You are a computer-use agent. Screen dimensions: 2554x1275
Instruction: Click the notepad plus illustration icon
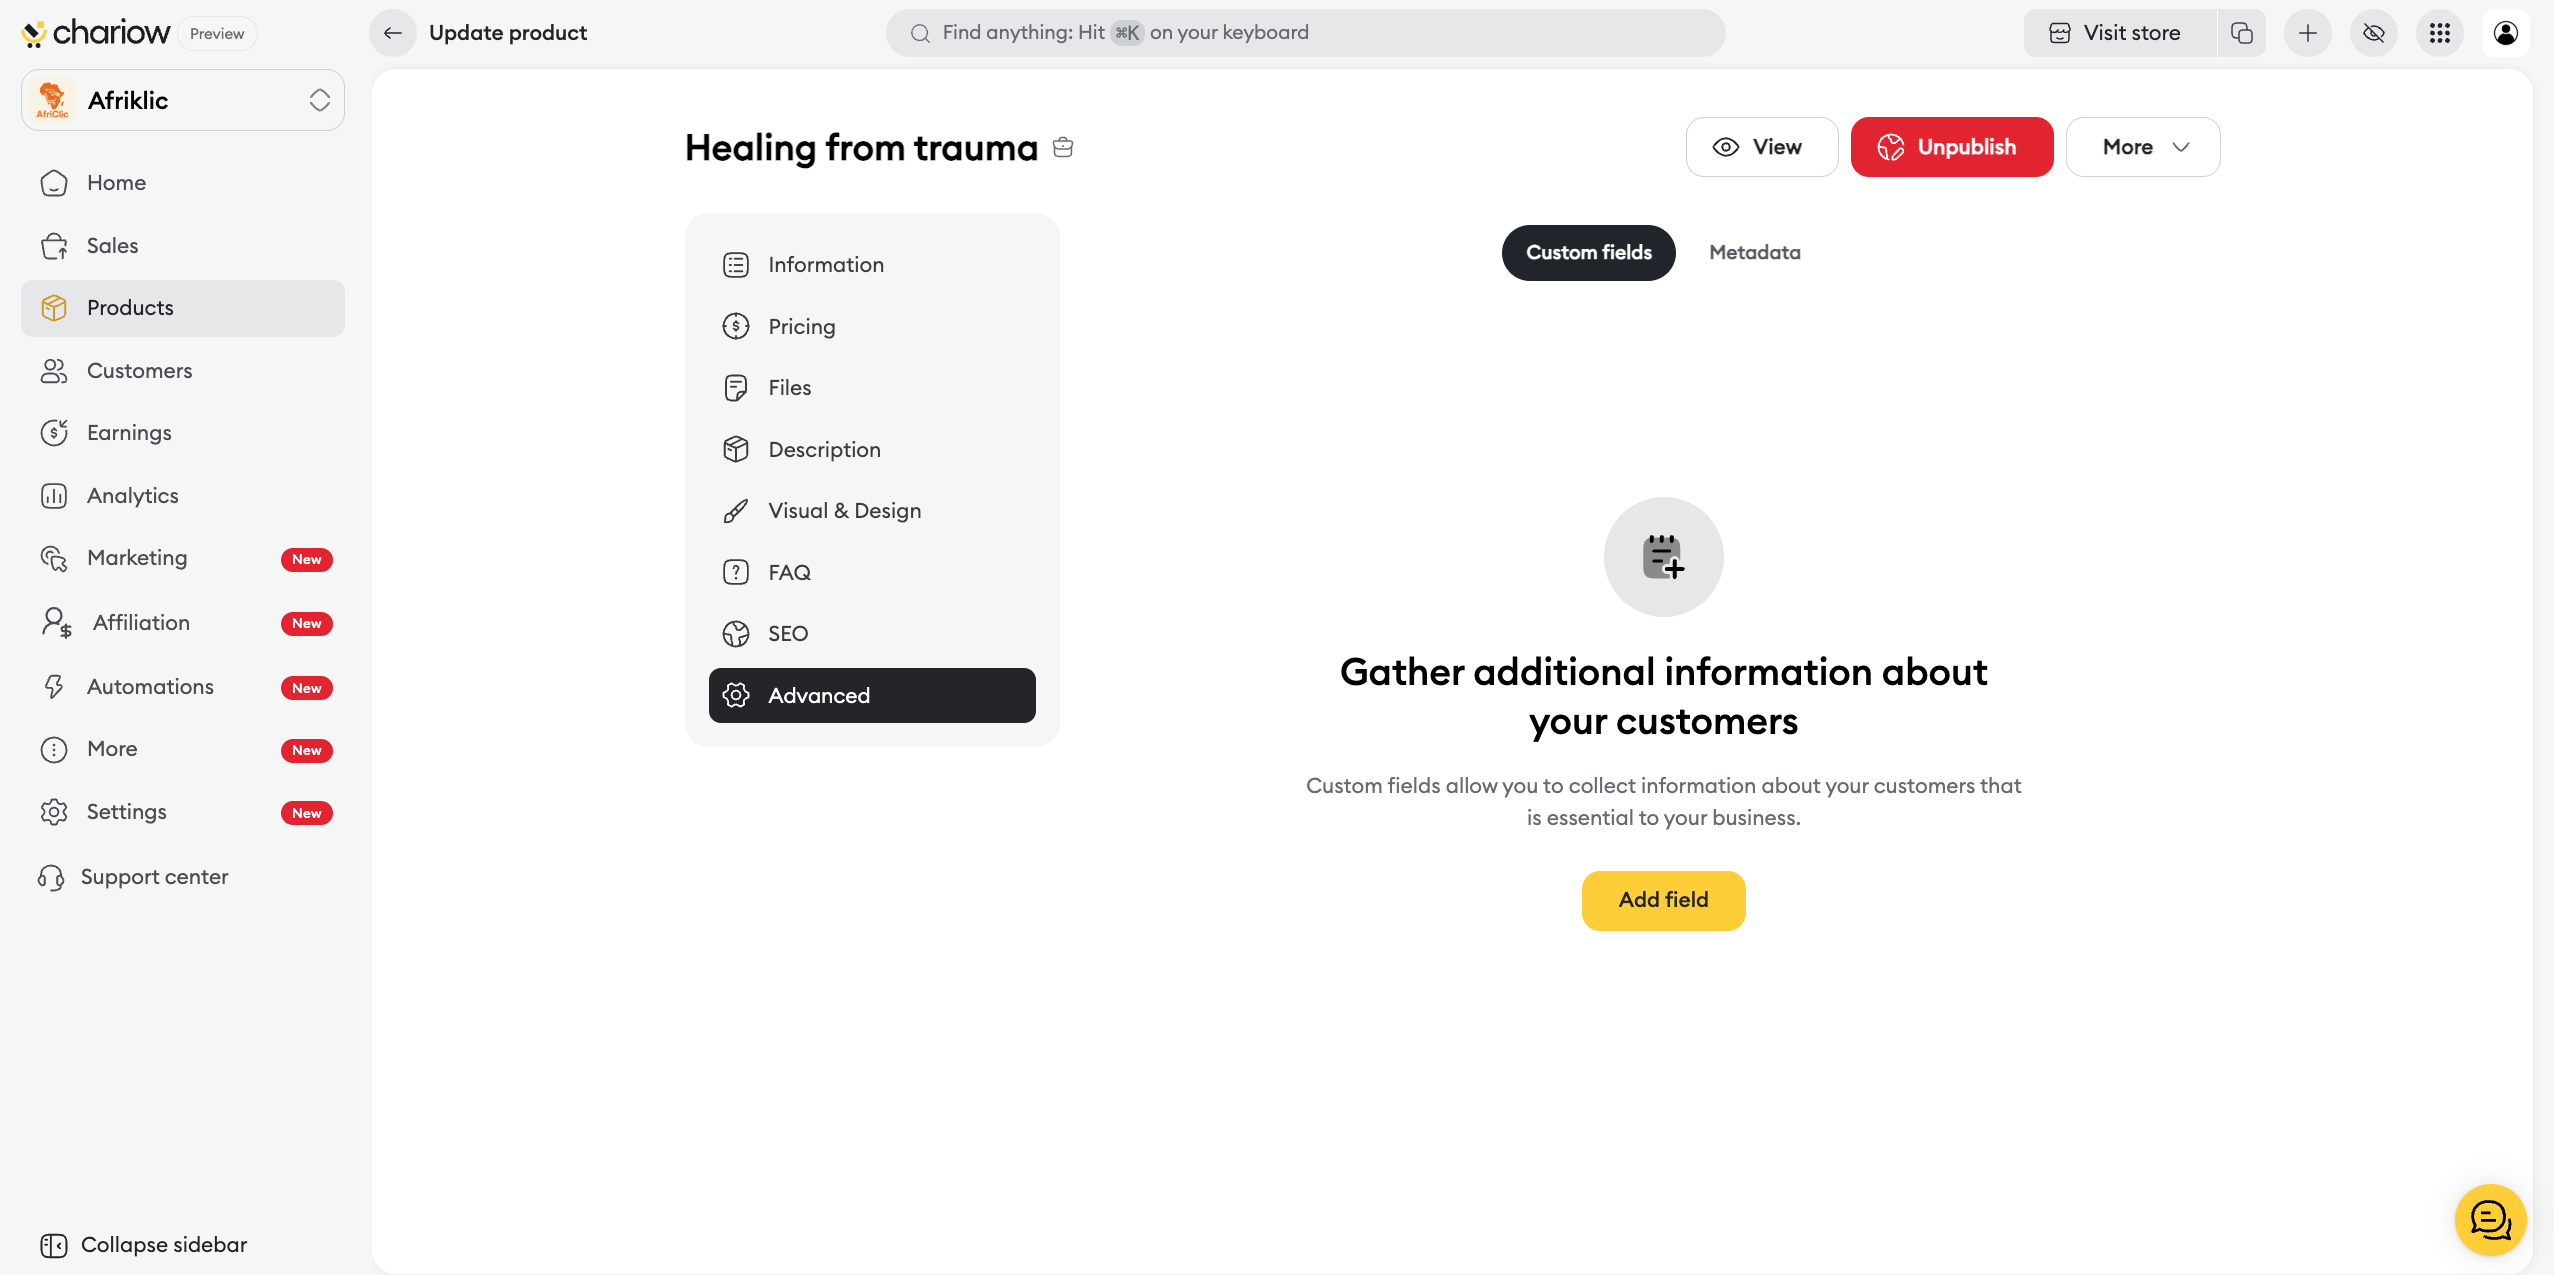[1663, 557]
